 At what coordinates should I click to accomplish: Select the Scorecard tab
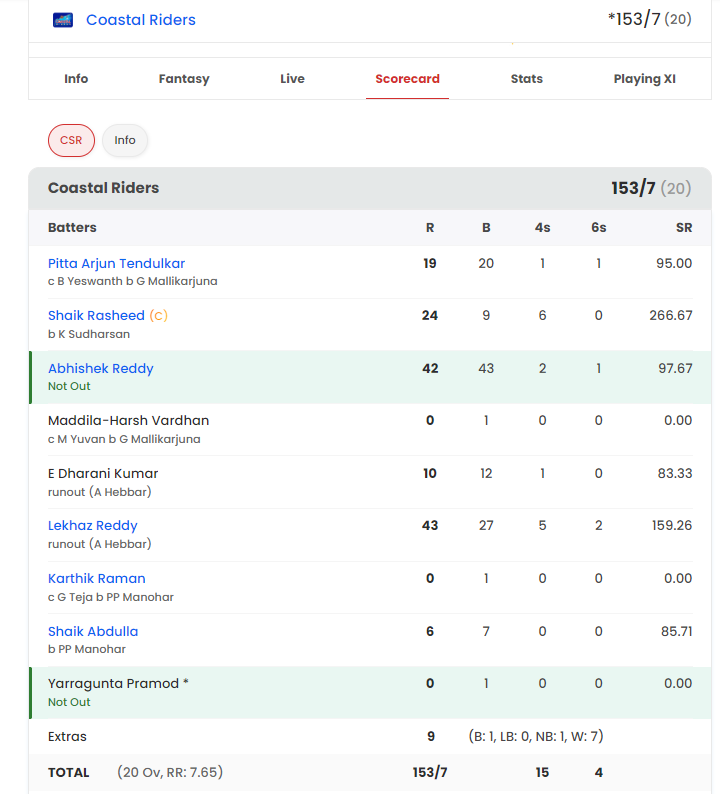(x=407, y=78)
